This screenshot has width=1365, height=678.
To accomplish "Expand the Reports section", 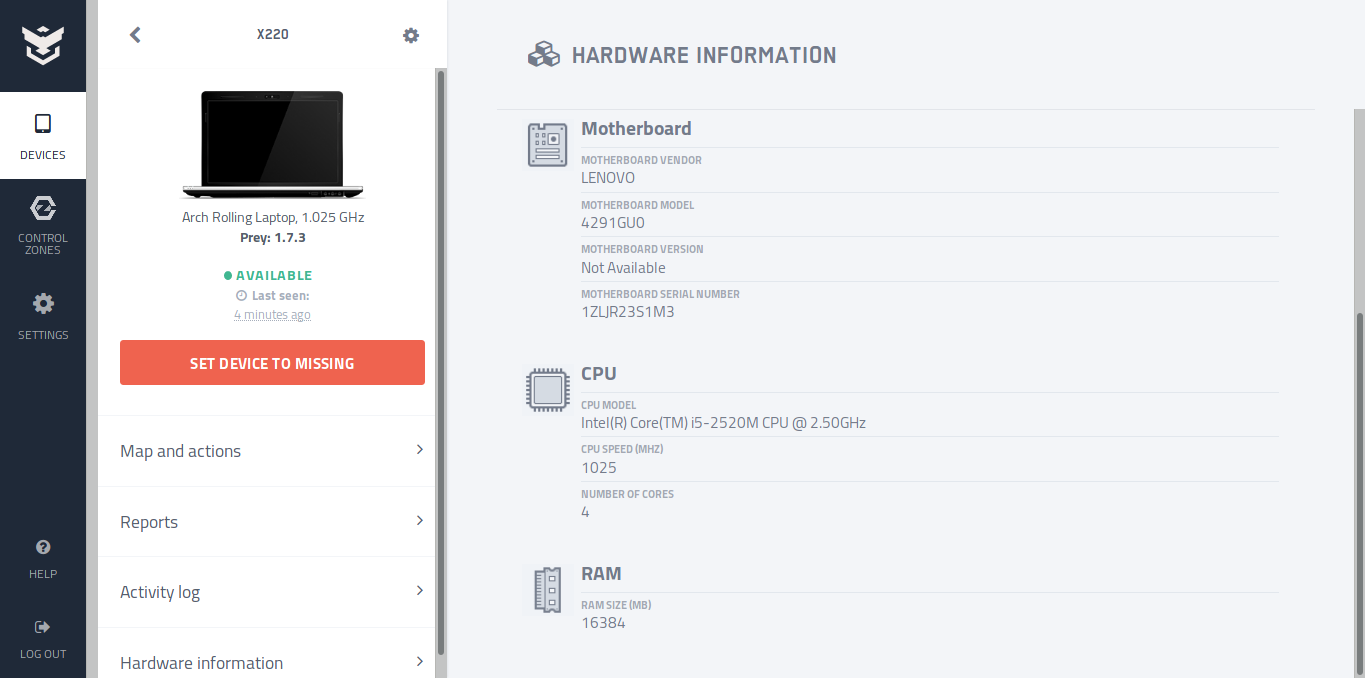I will pyautogui.click(x=272, y=522).
